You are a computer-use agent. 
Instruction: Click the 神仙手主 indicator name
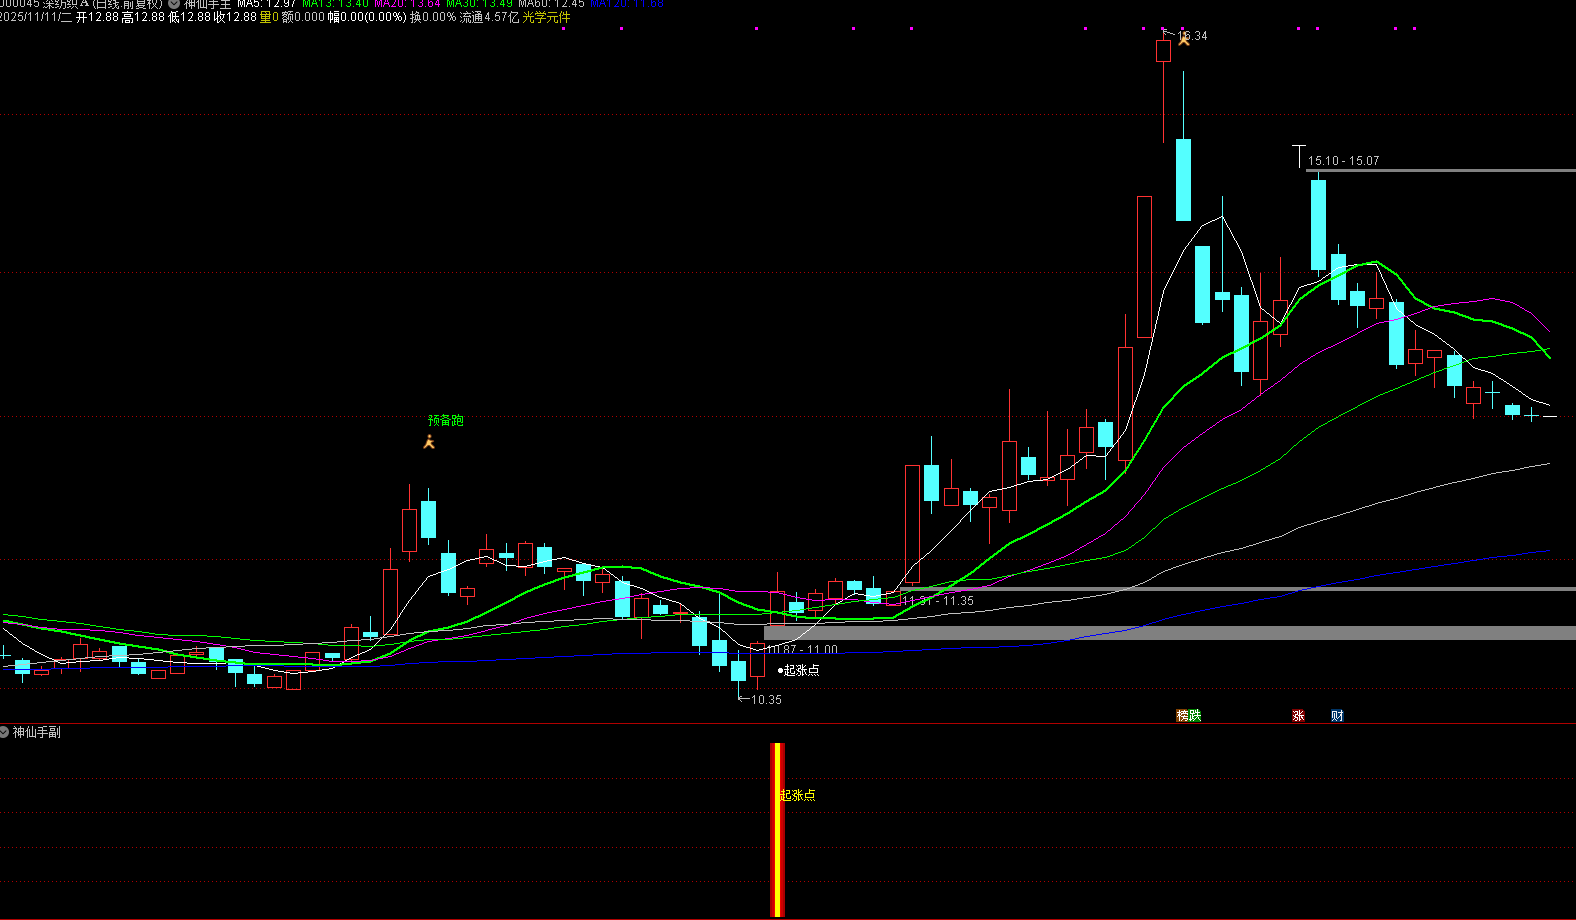coord(207,4)
